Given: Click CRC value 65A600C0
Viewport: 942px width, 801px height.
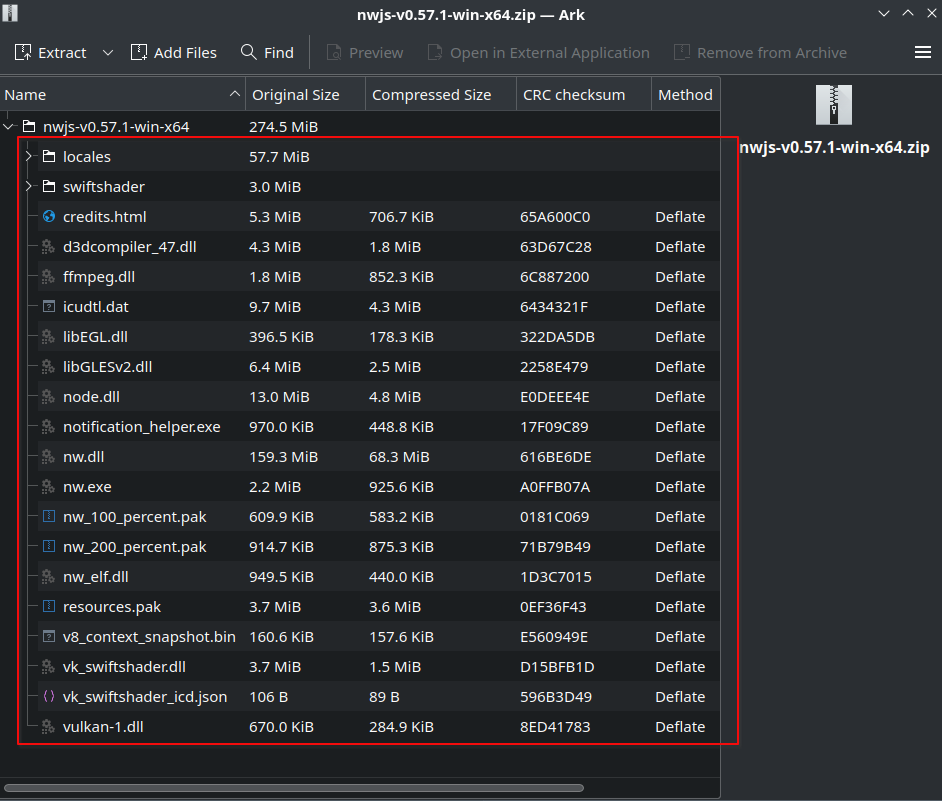Looking at the screenshot, I should [x=555, y=217].
